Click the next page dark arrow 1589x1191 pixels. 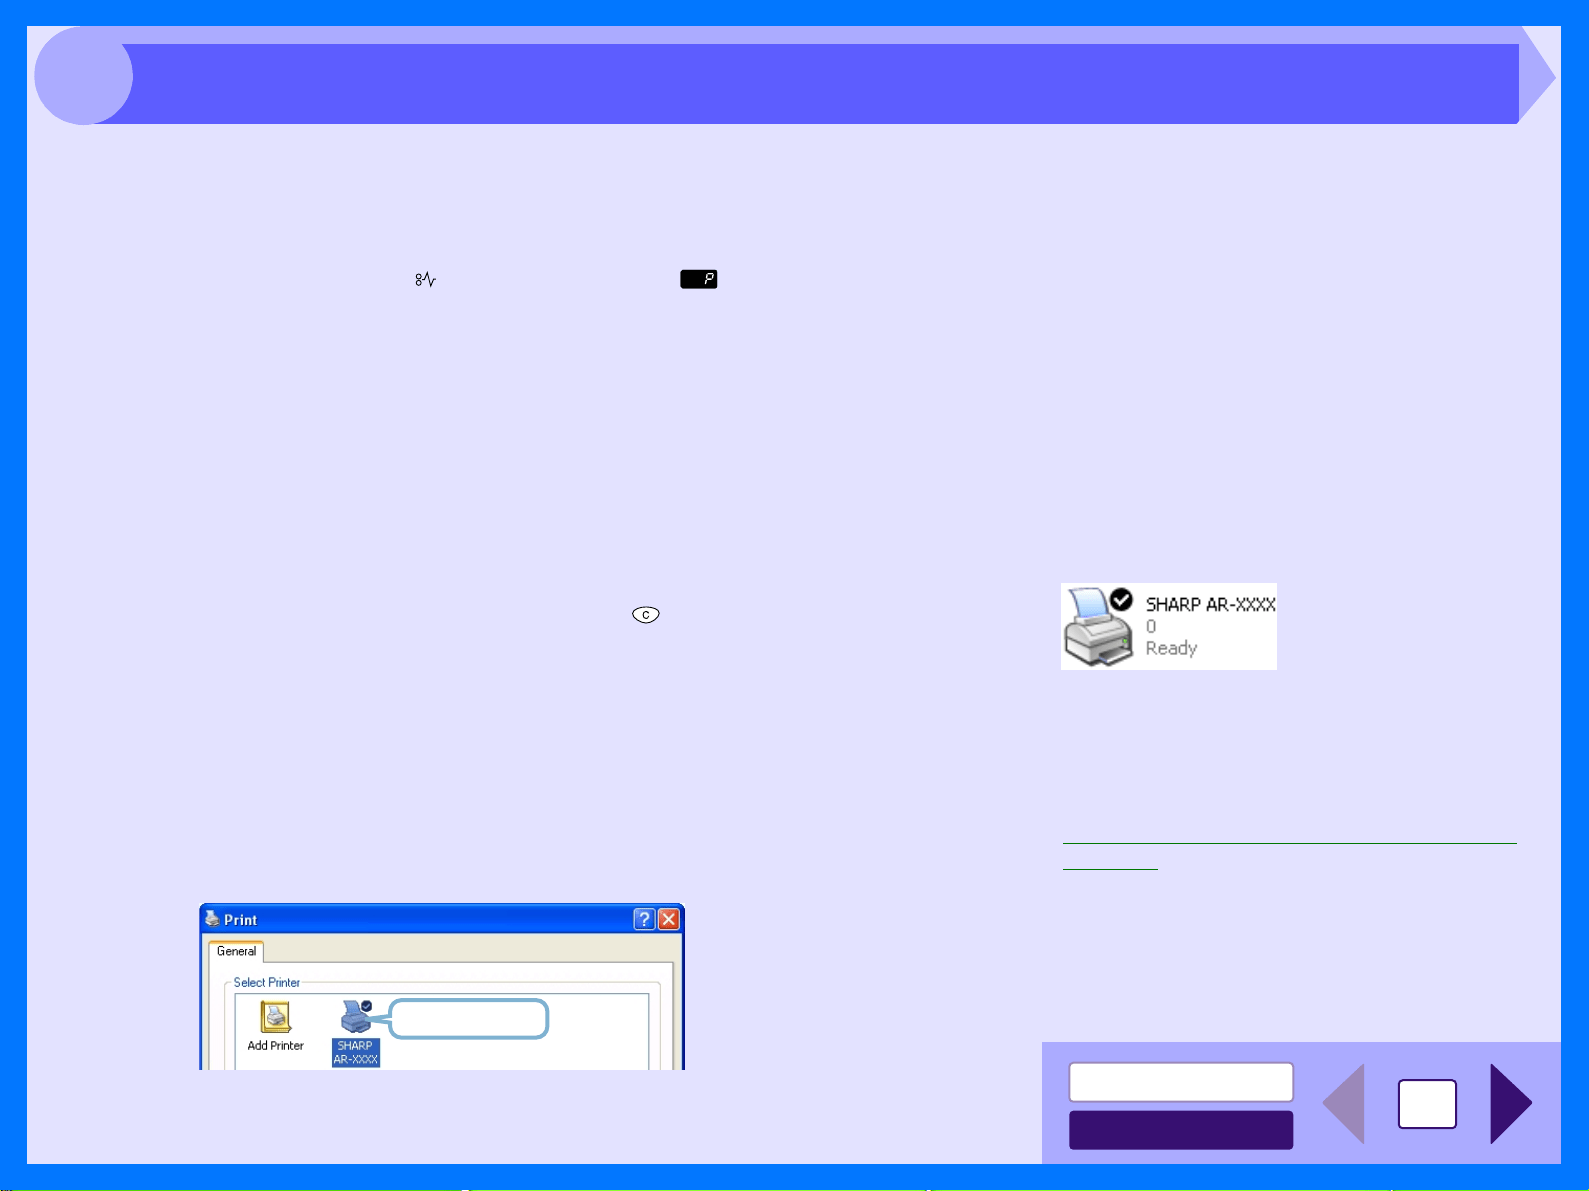click(1510, 1104)
